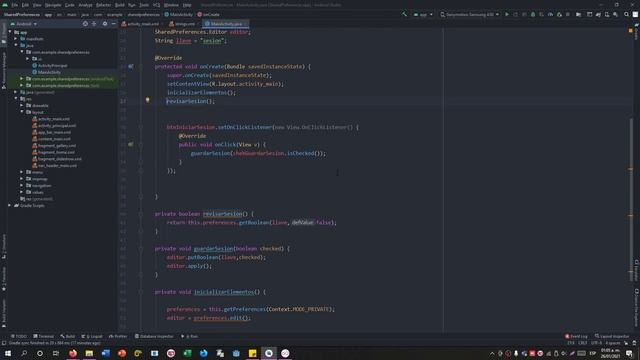This screenshot has height=360, width=640.
Task: Collapse the app module tree node
Action: (x=10, y=32)
